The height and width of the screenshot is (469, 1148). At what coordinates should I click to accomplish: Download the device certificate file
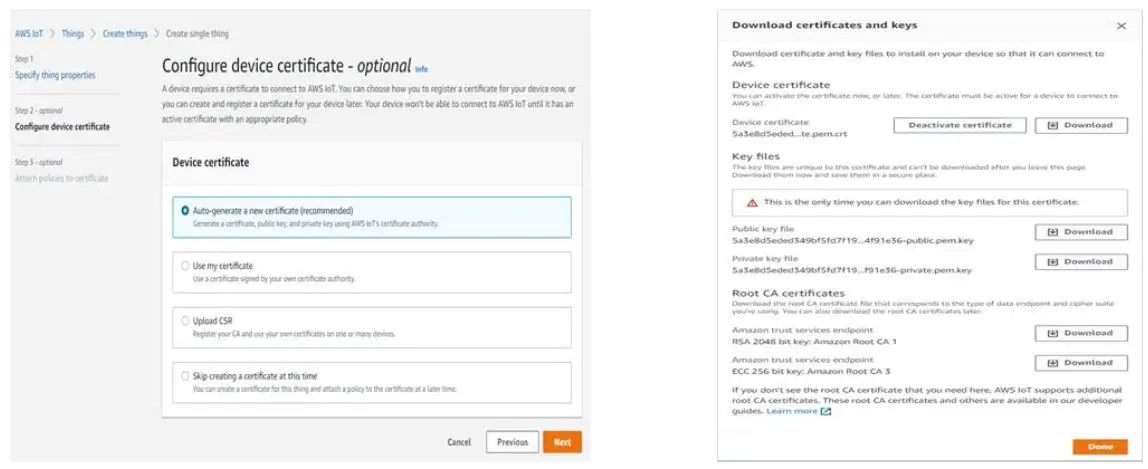(1074, 126)
